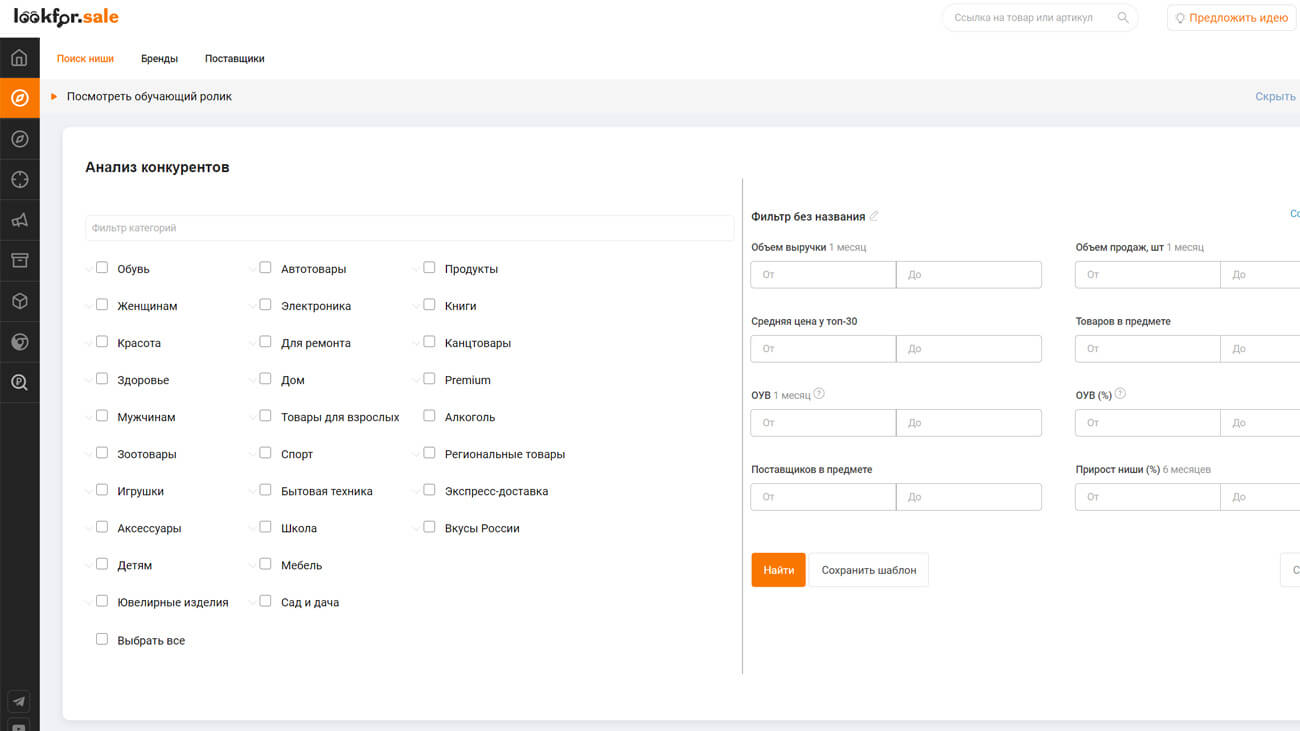The image size is (1300, 731).
Task: Click the crosshair target sidebar icon
Action: [x=19, y=180]
